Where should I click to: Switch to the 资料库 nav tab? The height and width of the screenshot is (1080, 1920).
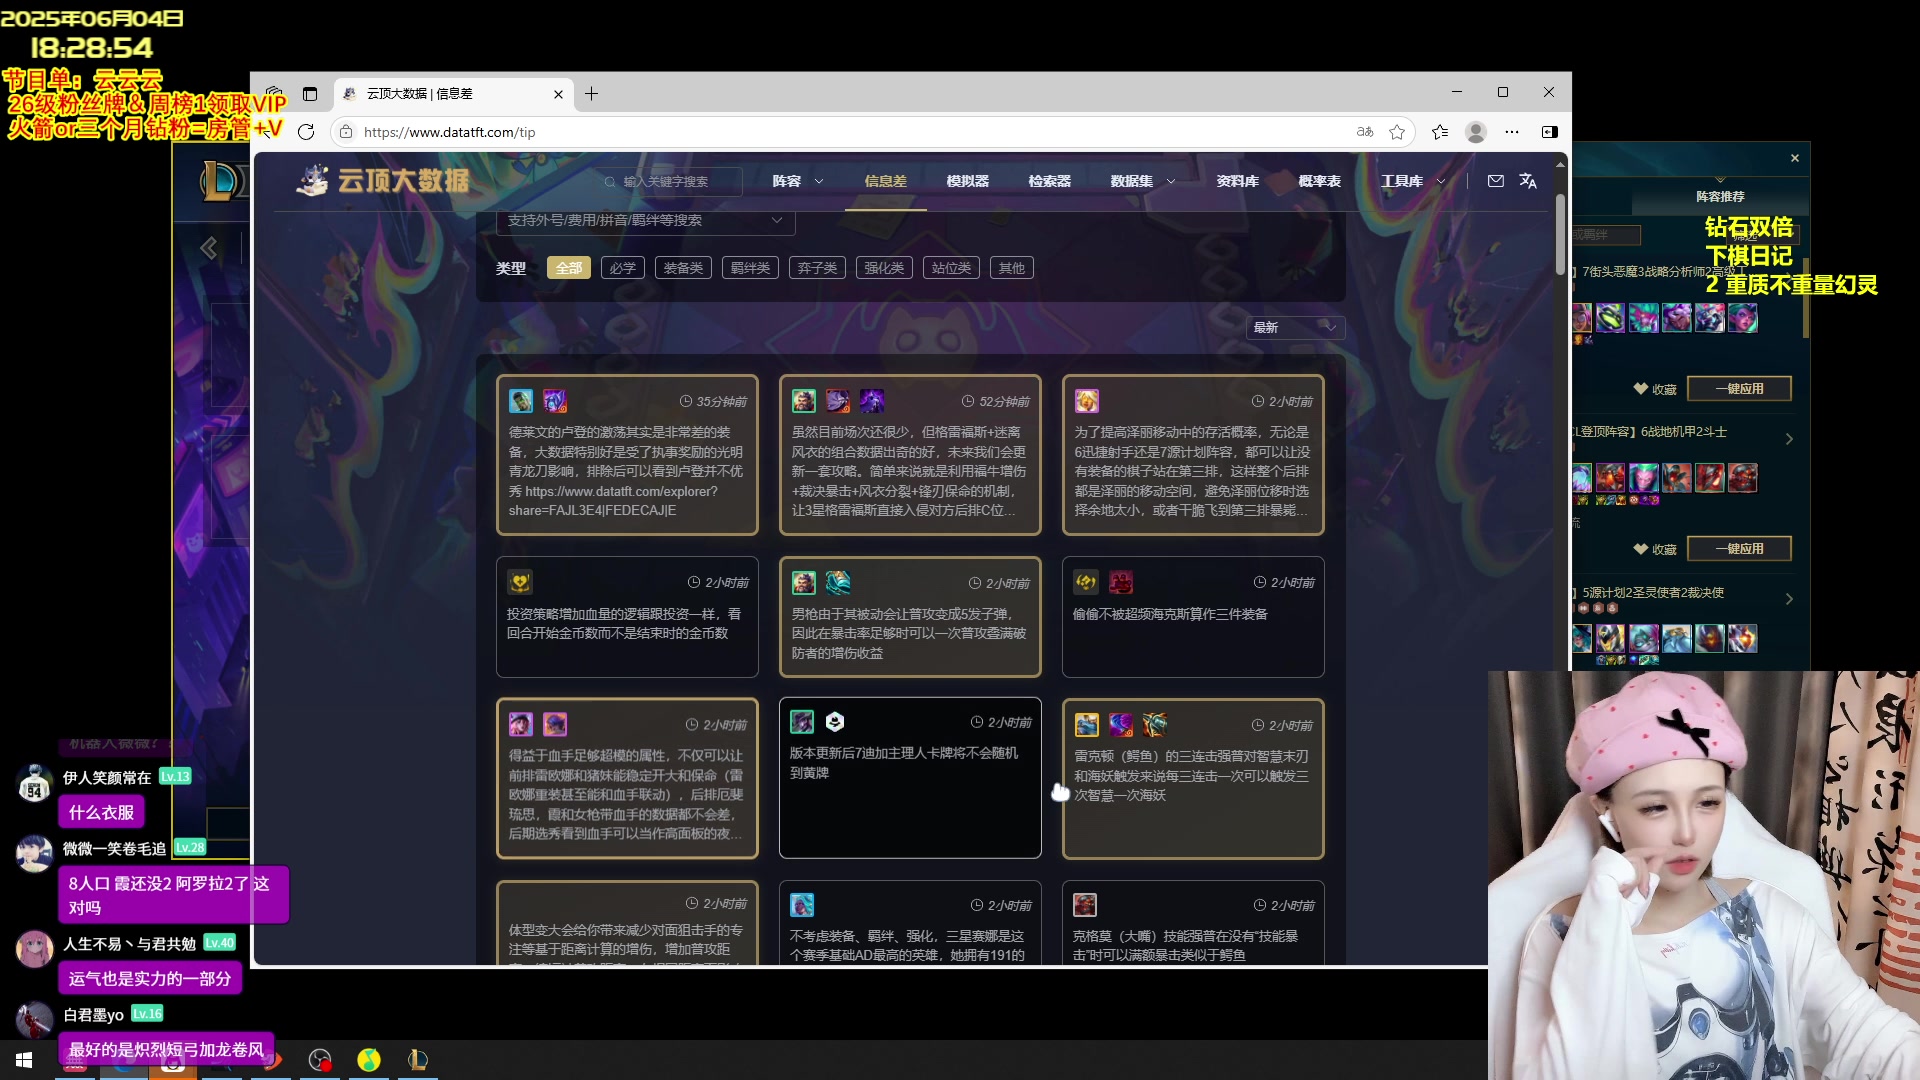pyautogui.click(x=1237, y=181)
